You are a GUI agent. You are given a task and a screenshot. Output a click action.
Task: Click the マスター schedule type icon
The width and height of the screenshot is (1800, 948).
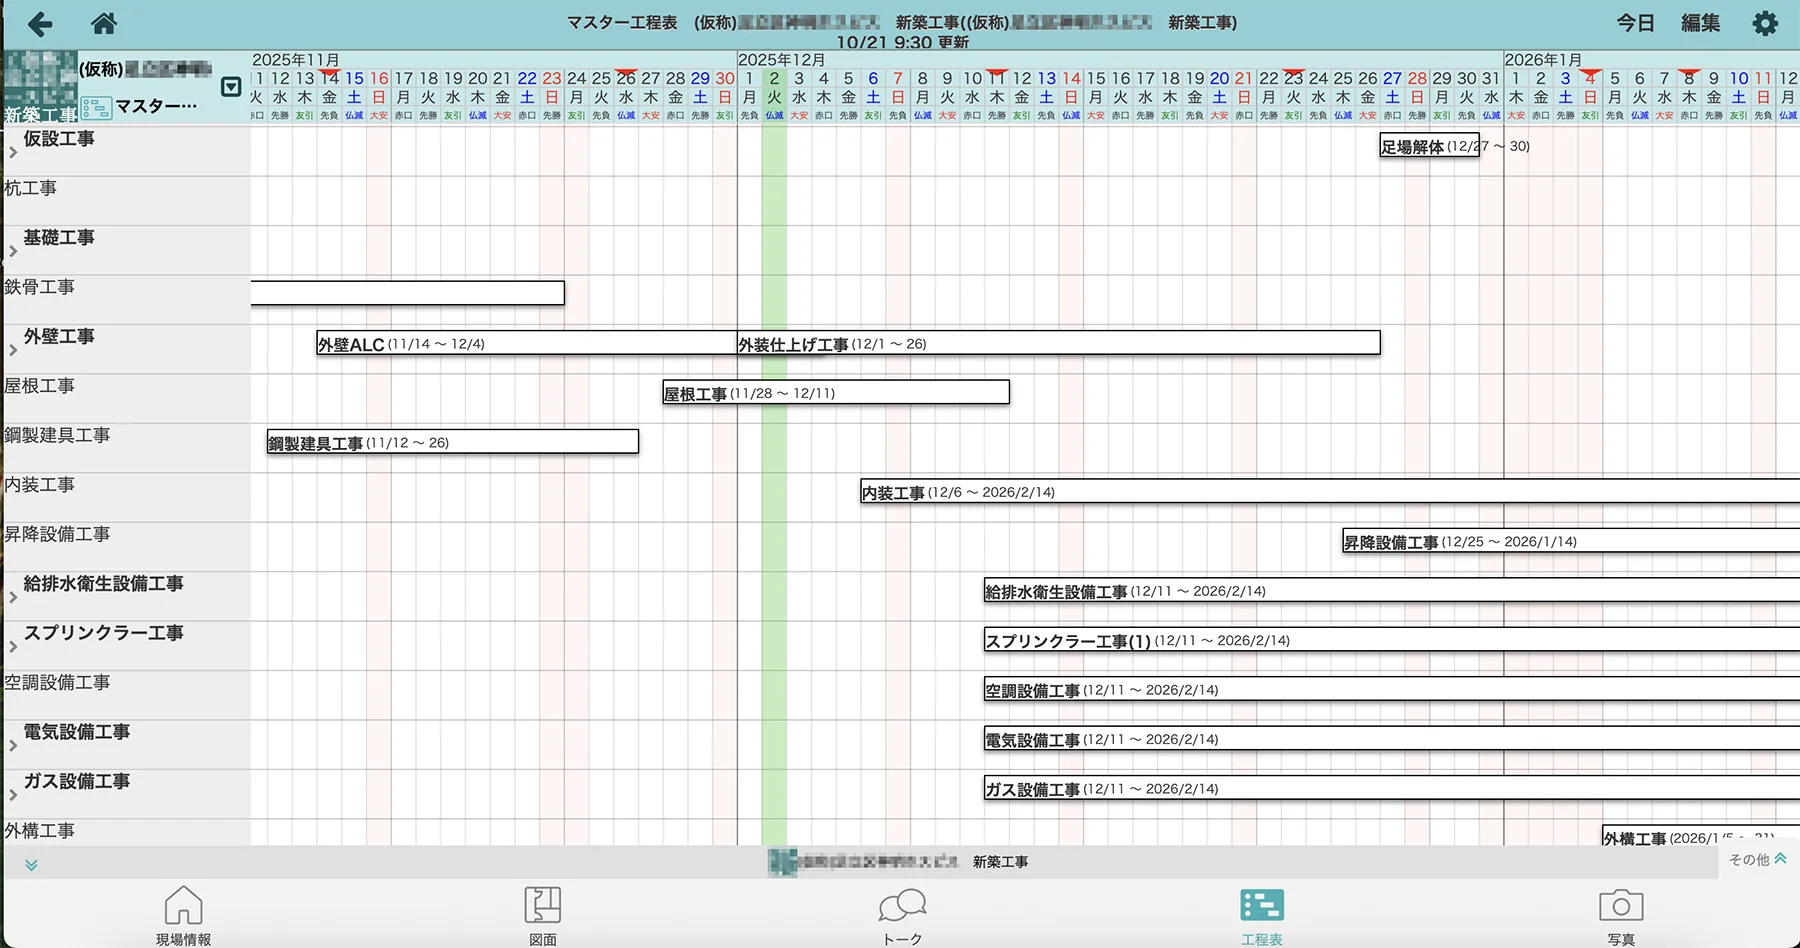[x=96, y=108]
